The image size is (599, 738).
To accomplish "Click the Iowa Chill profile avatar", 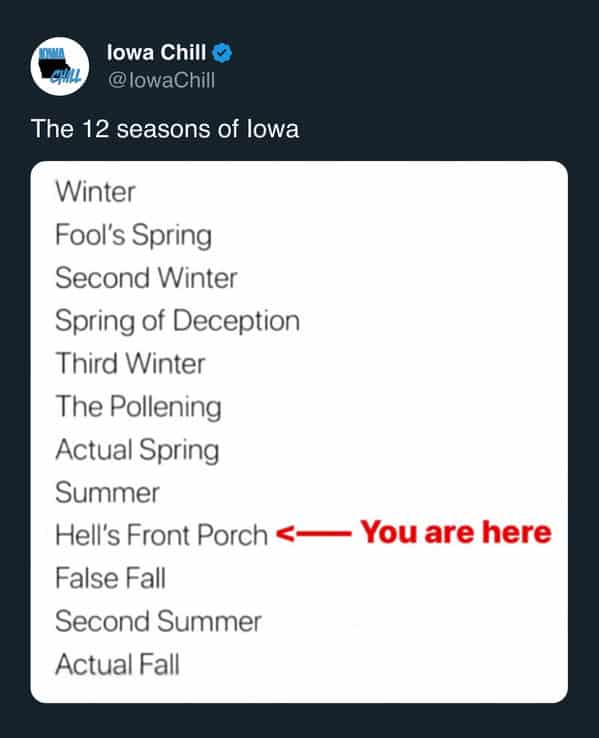I will [x=60, y=66].
